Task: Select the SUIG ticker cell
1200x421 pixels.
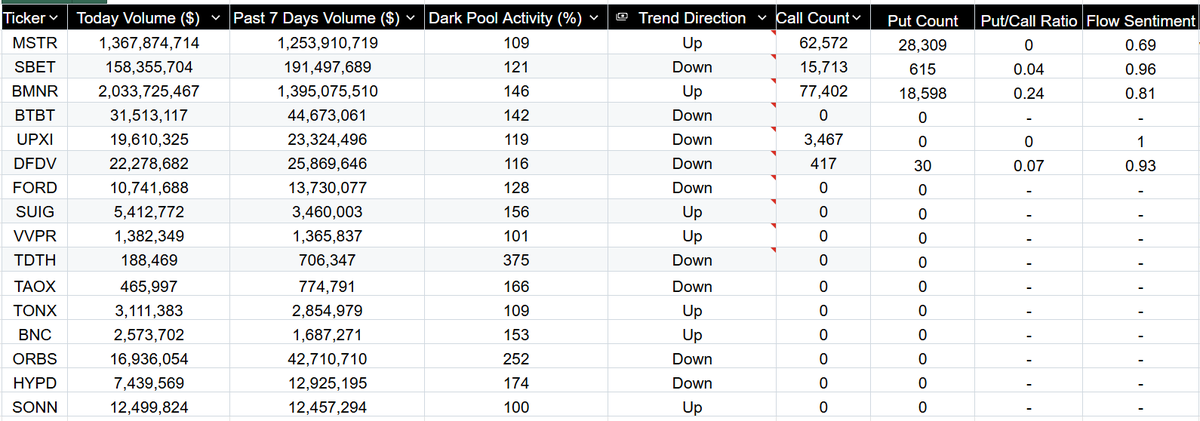Action: point(35,212)
